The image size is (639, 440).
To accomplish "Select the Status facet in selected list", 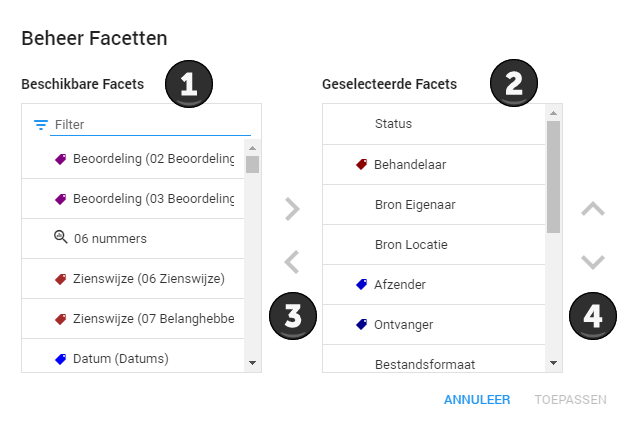I will [x=434, y=124].
